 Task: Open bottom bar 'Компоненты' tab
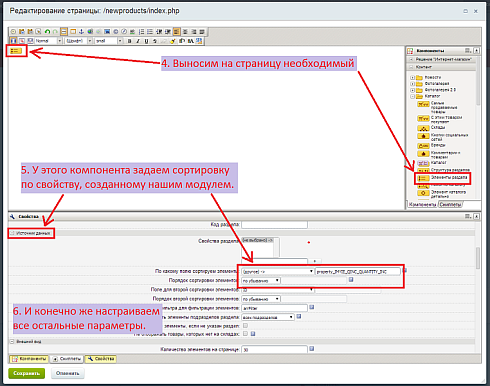tap(29, 359)
